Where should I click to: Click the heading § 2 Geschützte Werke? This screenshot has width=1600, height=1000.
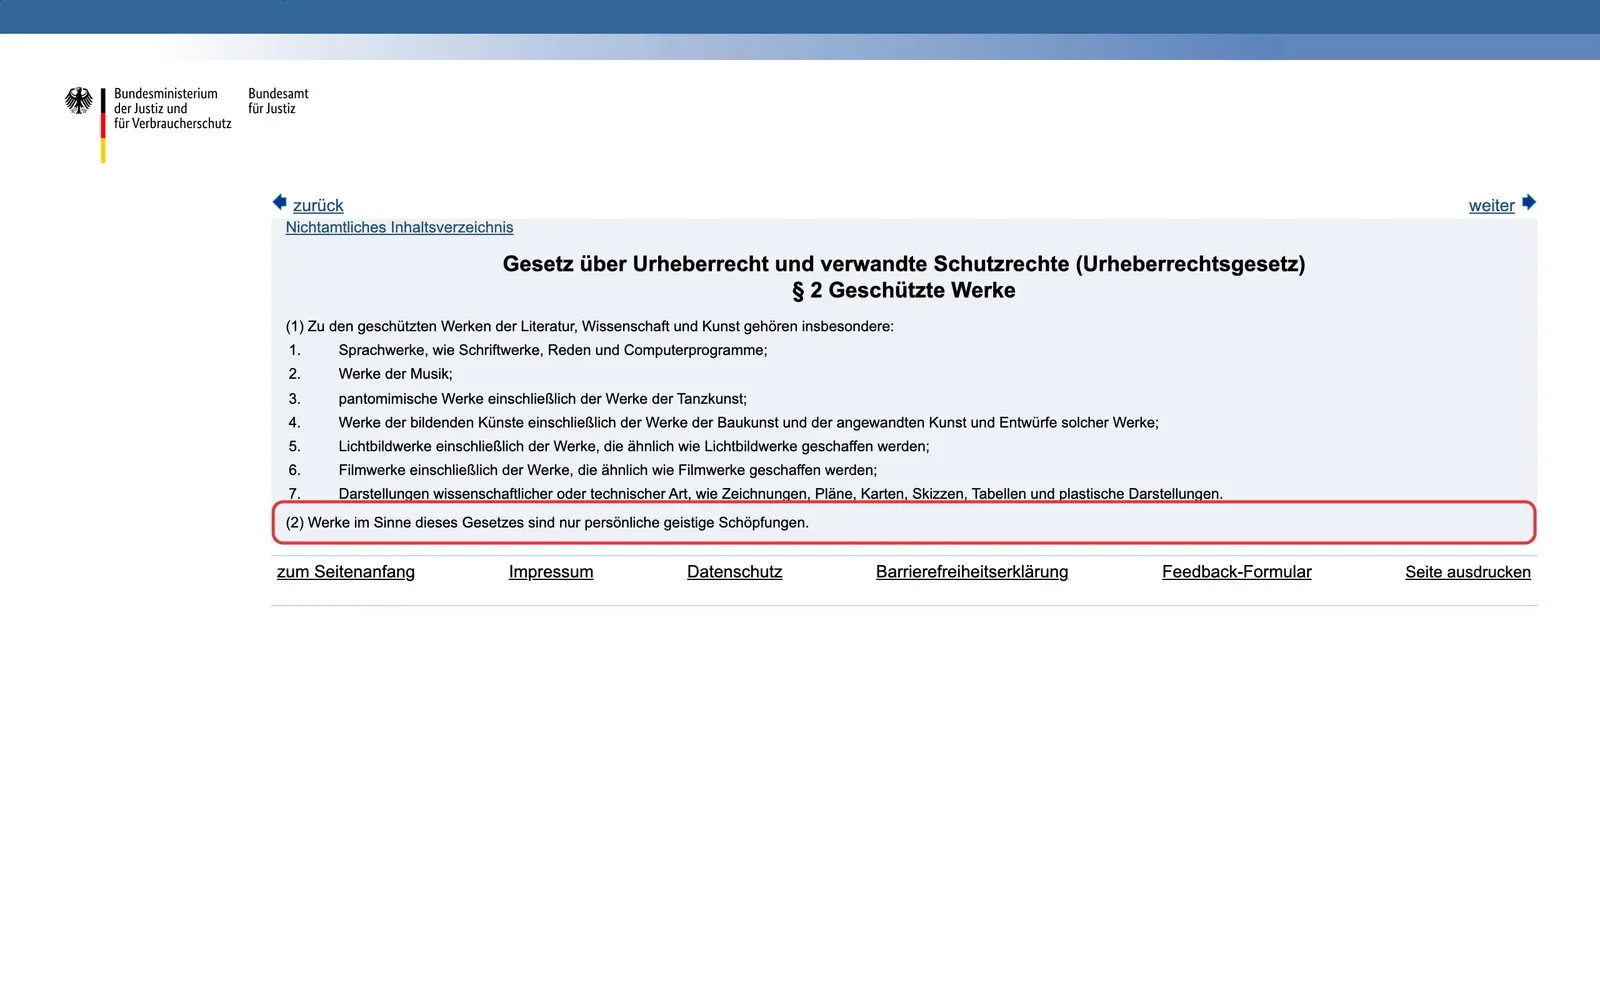point(904,290)
